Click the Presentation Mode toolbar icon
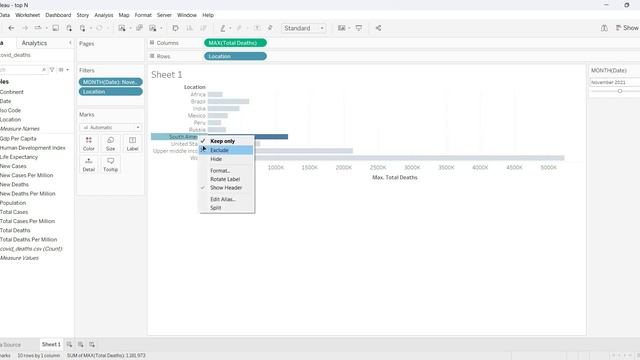 click(x=359, y=28)
